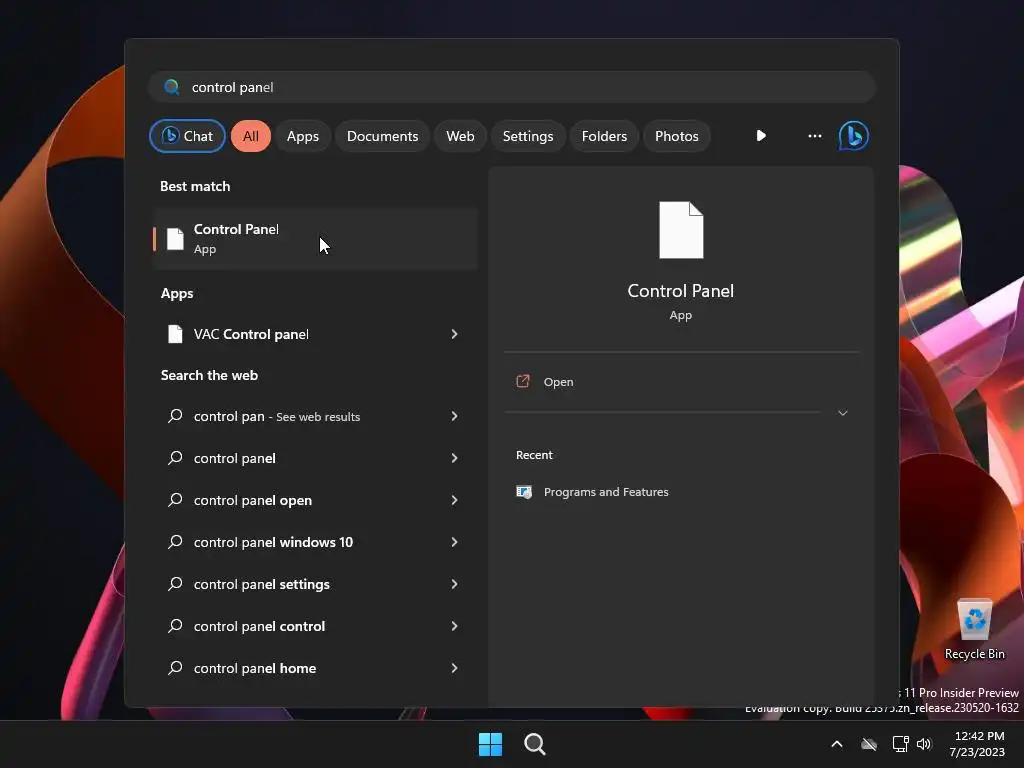Select the All filter tab
This screenshot has width=1024, height=768.
click(x=251, y=136)
